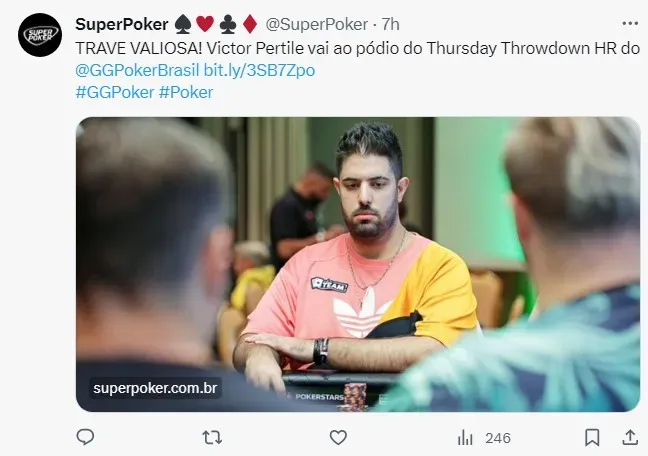This screenshot has width=648, height=456.
Task: Click the 246 views count
Action: (498, 438)
